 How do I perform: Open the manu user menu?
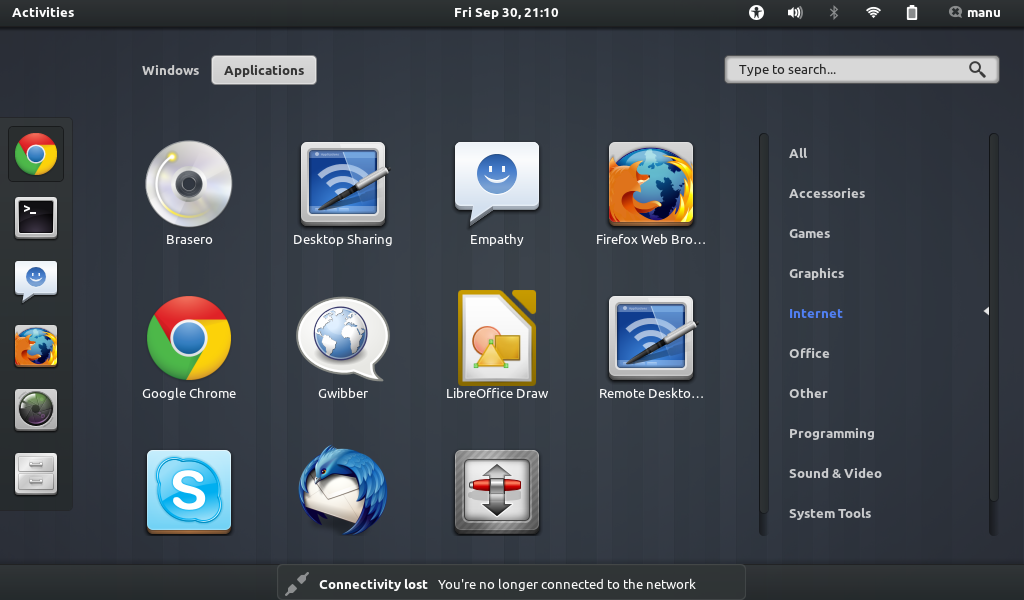click(x=974, y=12)
